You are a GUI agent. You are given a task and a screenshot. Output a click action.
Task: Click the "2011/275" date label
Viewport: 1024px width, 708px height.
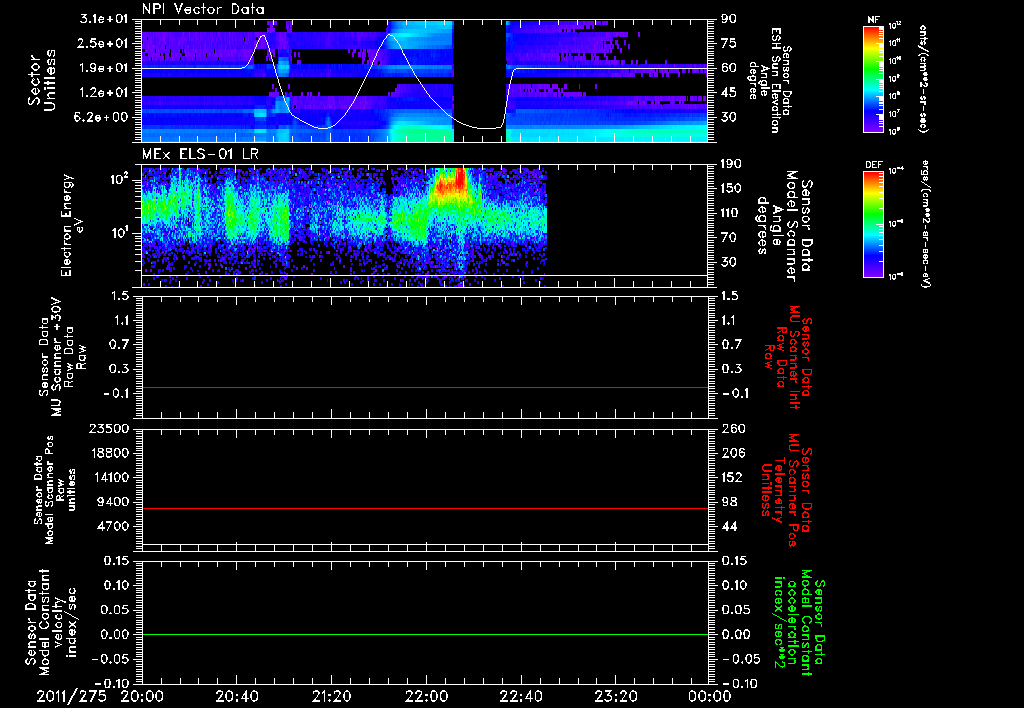(71, 696)
